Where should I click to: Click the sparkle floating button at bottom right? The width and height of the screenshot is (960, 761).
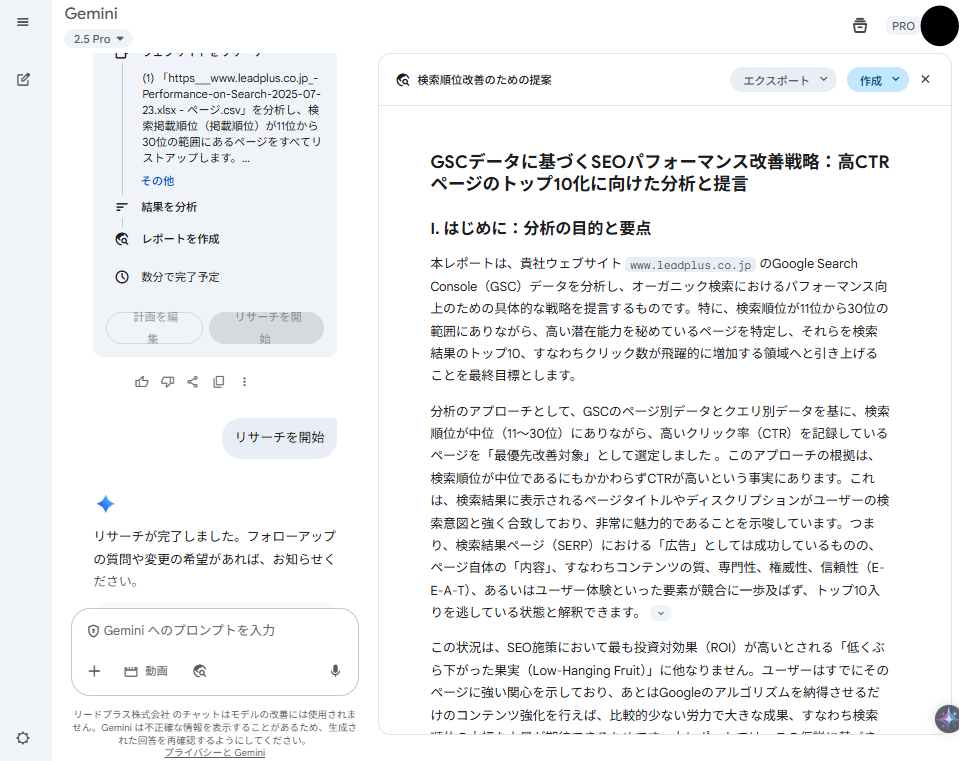click(947, 719)
